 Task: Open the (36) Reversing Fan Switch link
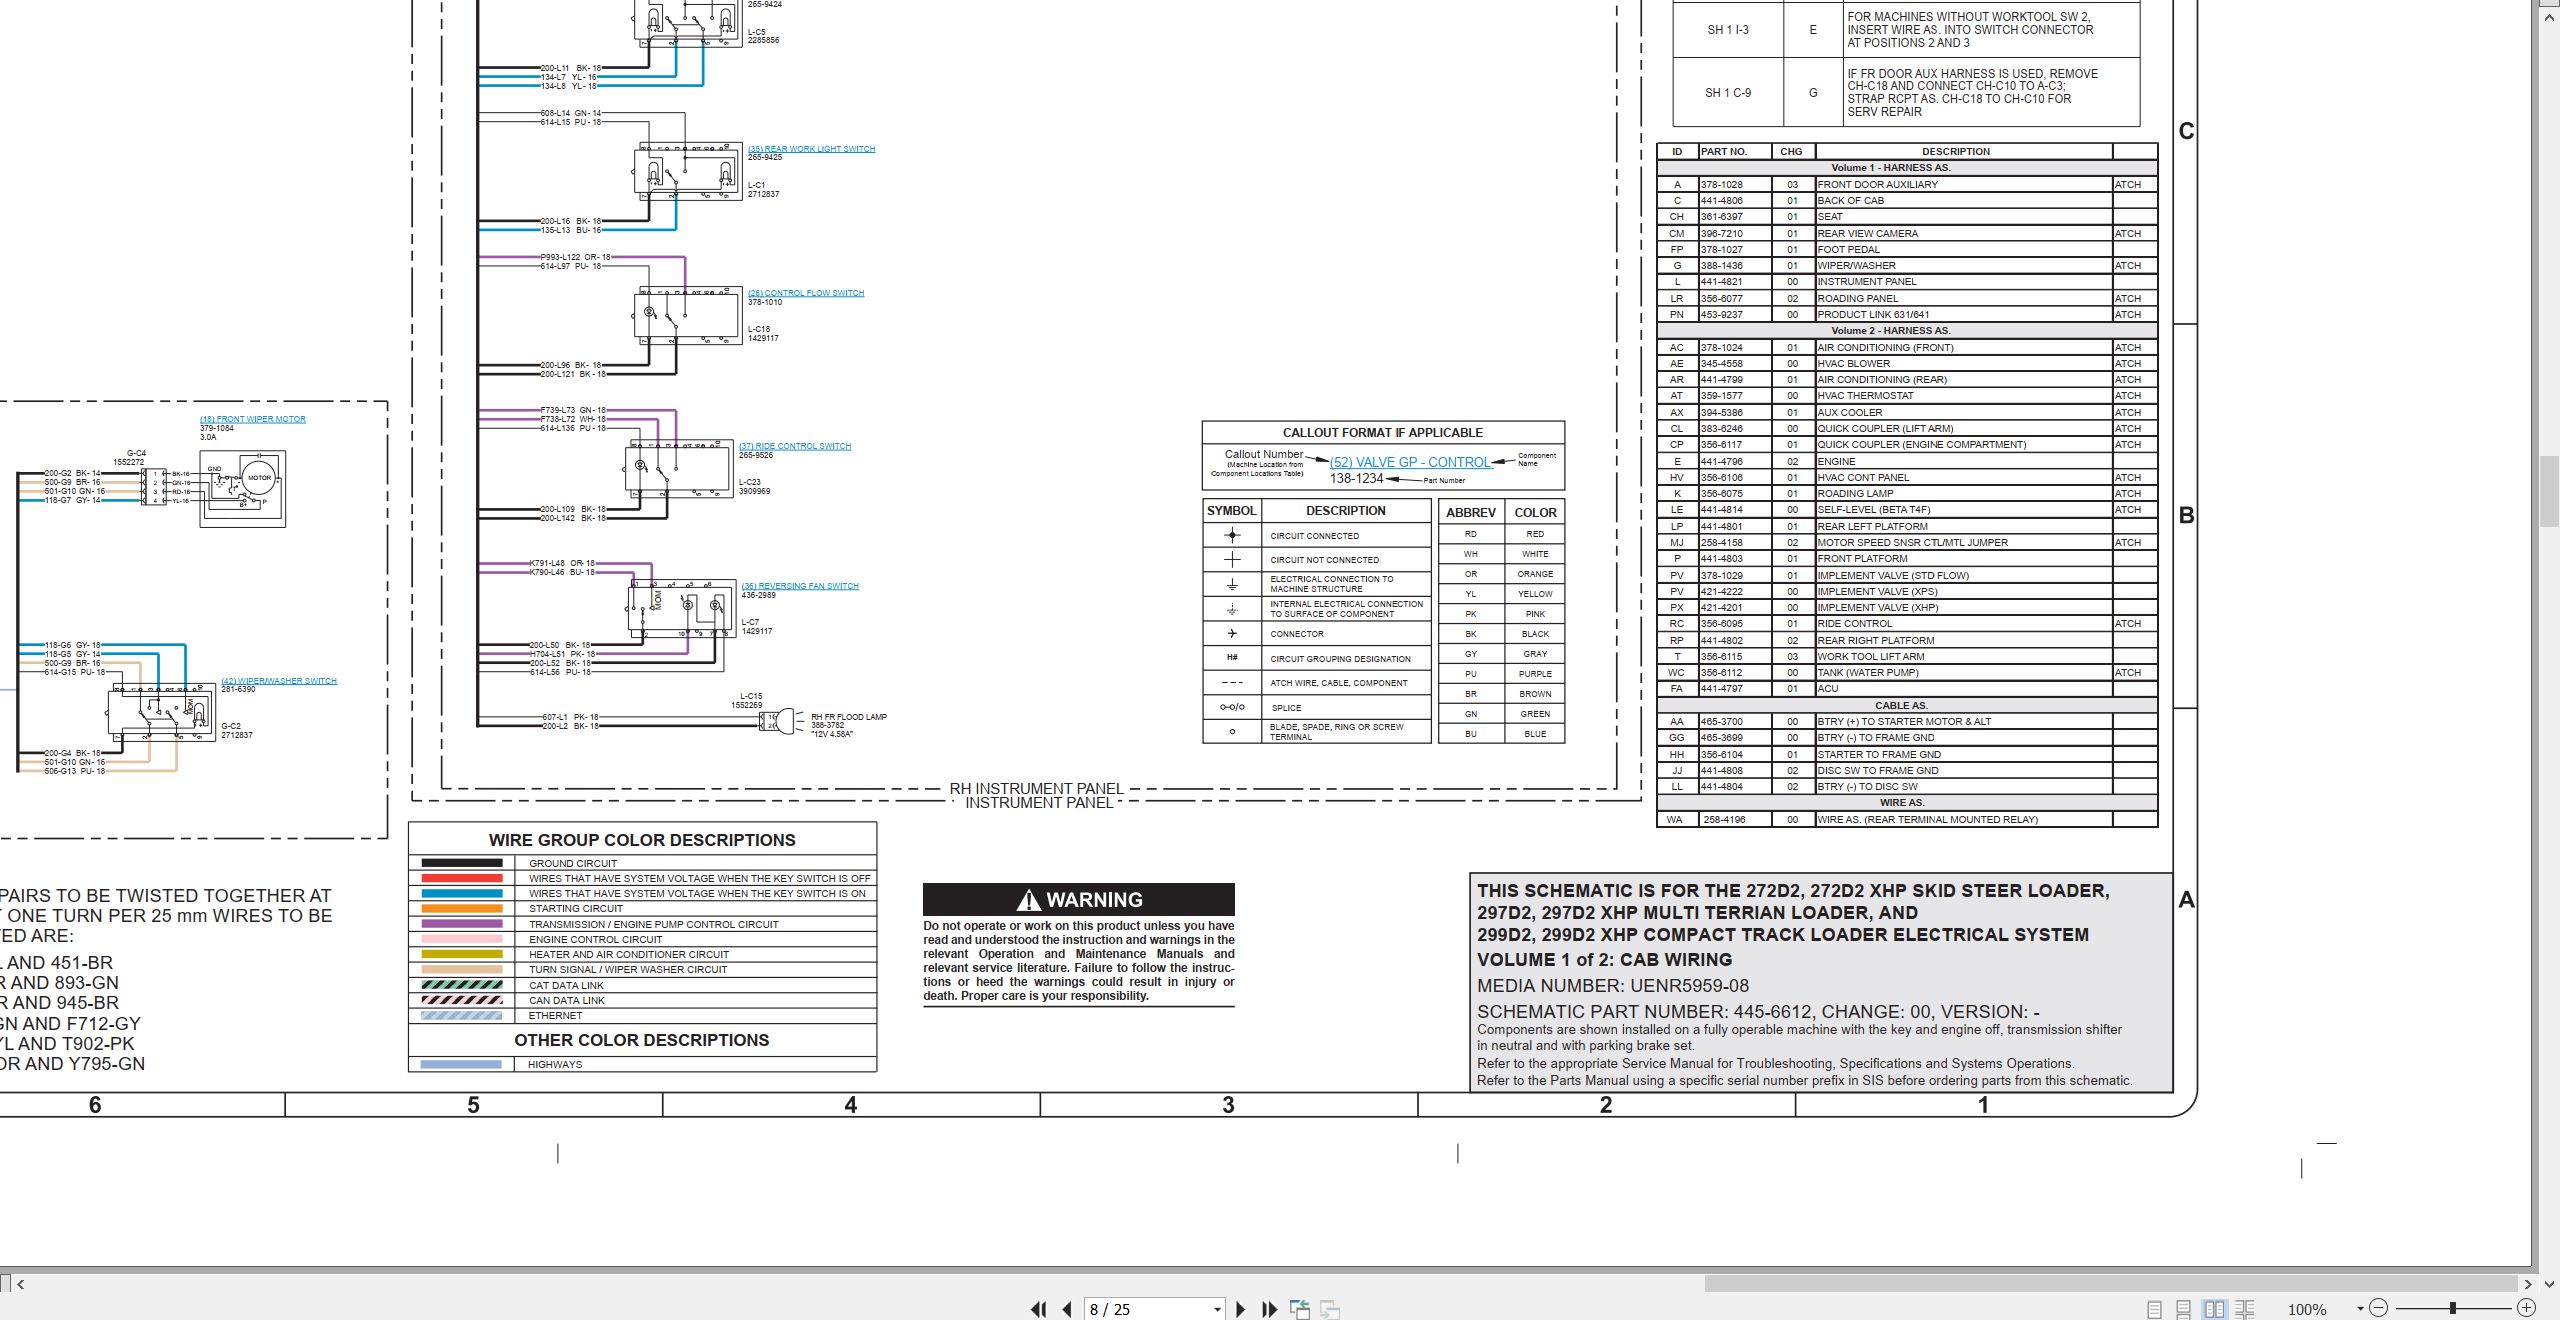coord(800,586)
